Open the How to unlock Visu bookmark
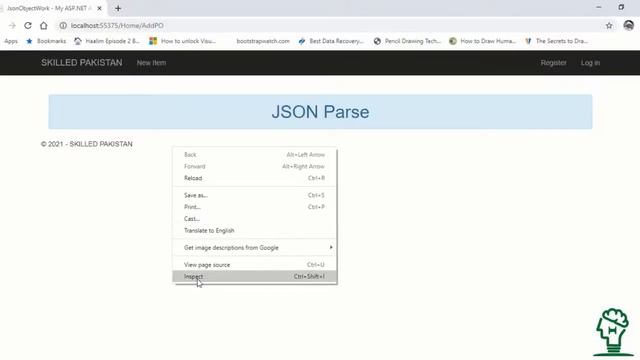This screenshot has height=360, width=640. coord(182,41)
